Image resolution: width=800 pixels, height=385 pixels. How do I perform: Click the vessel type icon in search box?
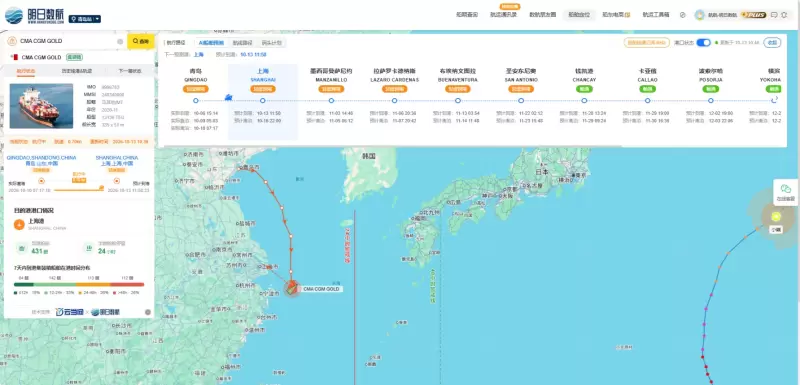(x=11, y=41)
